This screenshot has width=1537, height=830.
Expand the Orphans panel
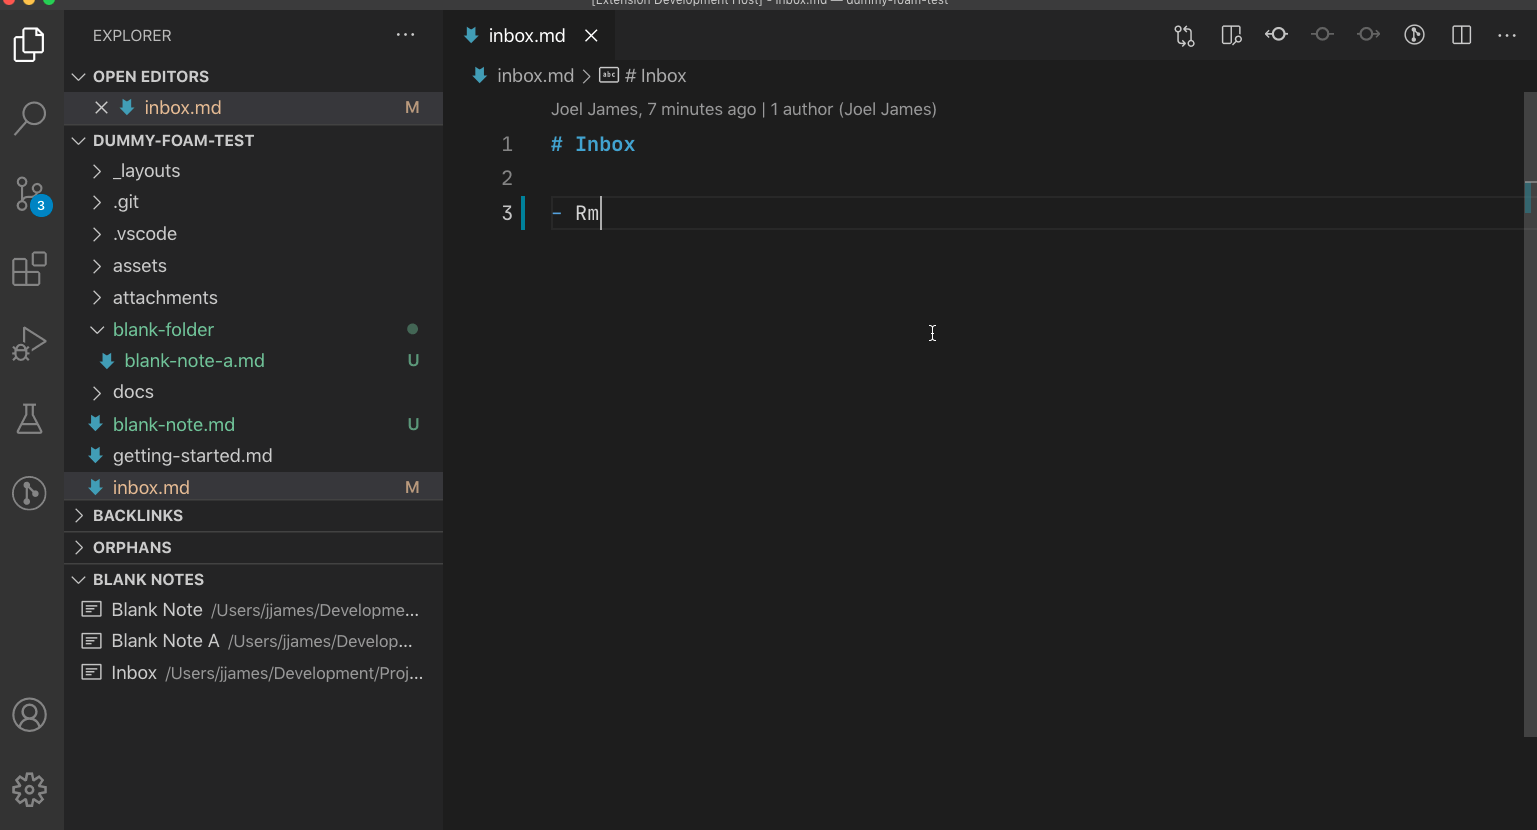click(x=254, y=548)
